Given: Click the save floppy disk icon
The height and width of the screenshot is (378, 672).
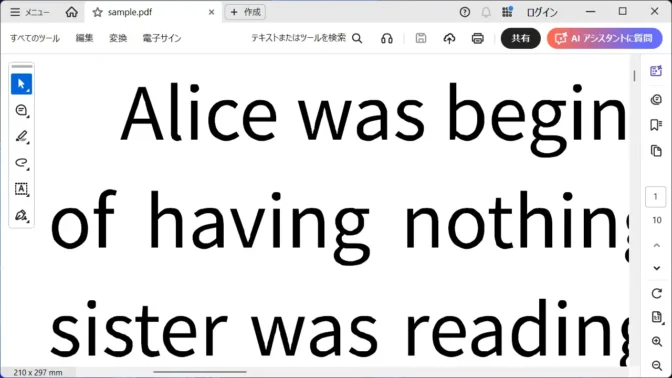Looking at the screenshot, I should tap(421, 38).
